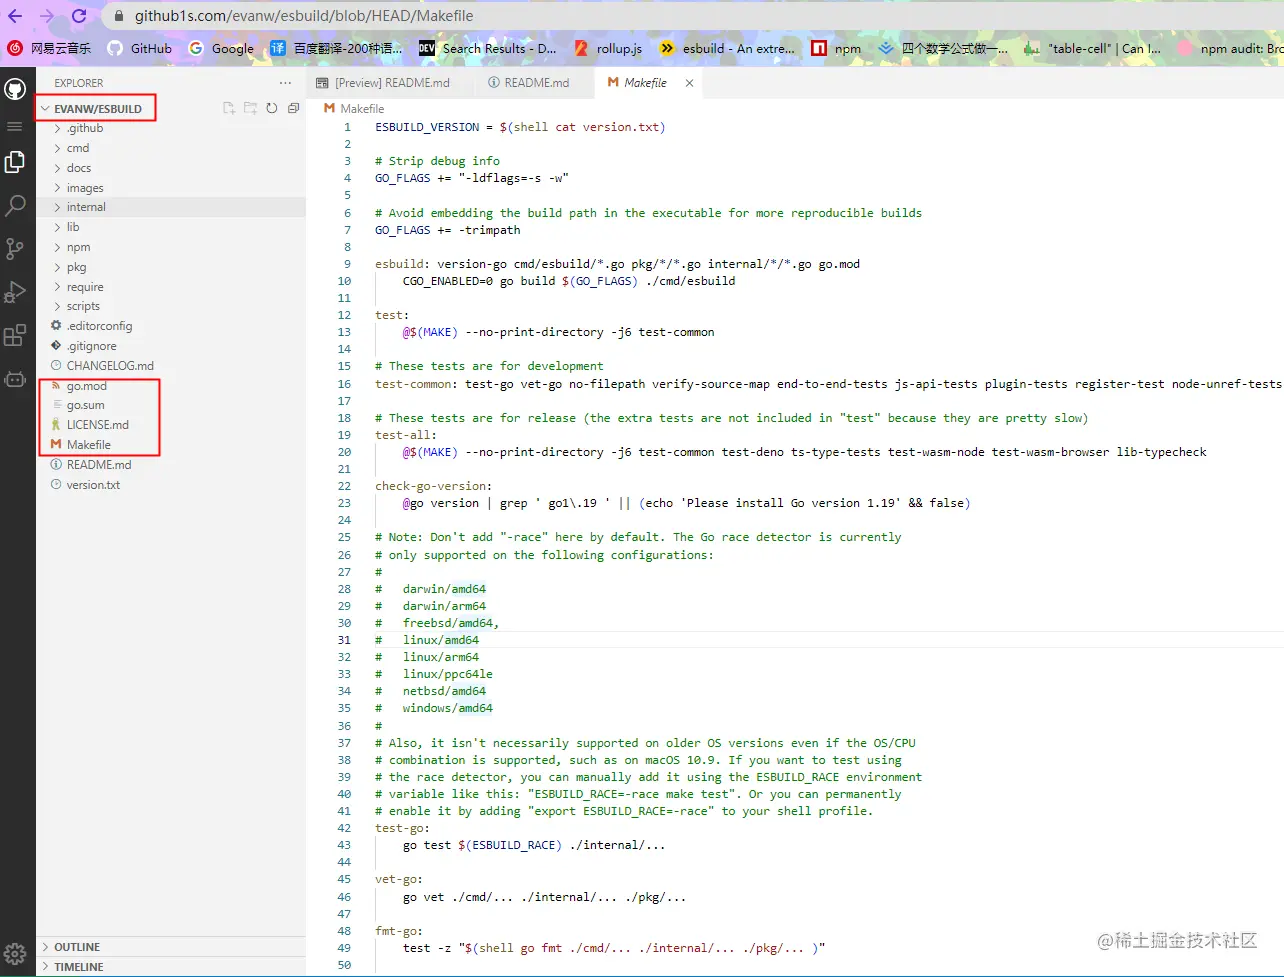Create a new file in Explorer

[x=229, y=108]
